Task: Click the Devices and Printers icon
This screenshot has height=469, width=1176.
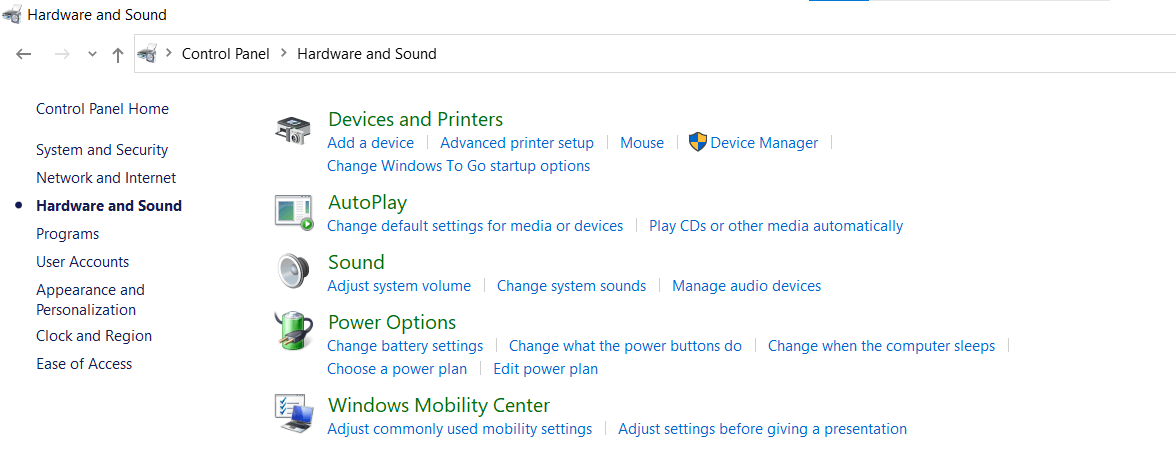Action: point(293,131)
